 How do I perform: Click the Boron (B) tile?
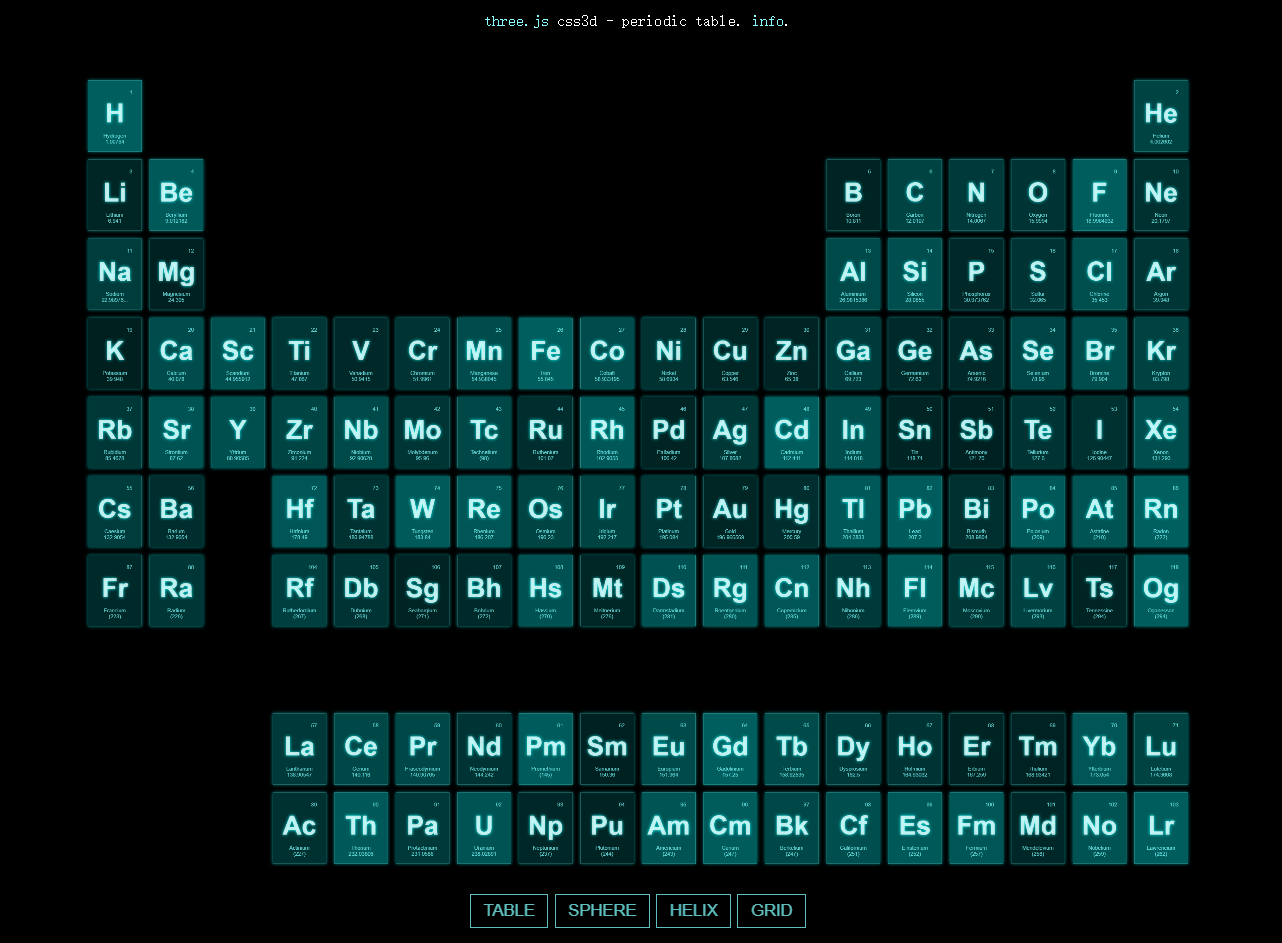pyautogui.click(x=853, y=195)
